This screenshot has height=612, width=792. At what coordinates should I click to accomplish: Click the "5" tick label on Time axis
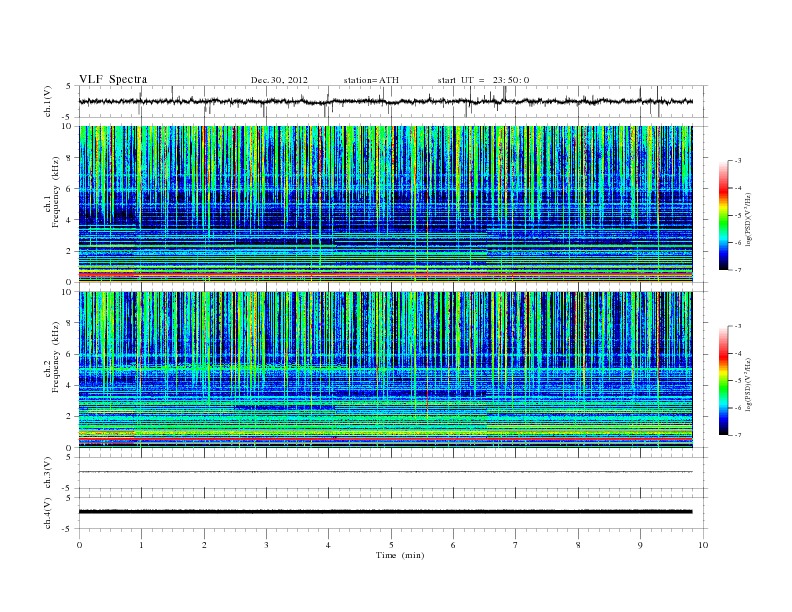tap(391, 545)
